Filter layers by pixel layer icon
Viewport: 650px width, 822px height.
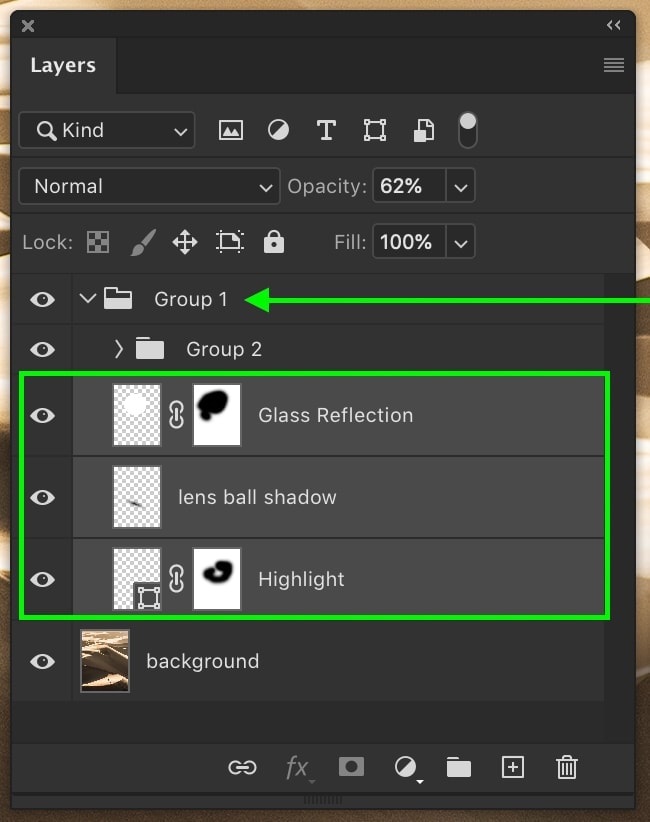(x=231, y=130)
